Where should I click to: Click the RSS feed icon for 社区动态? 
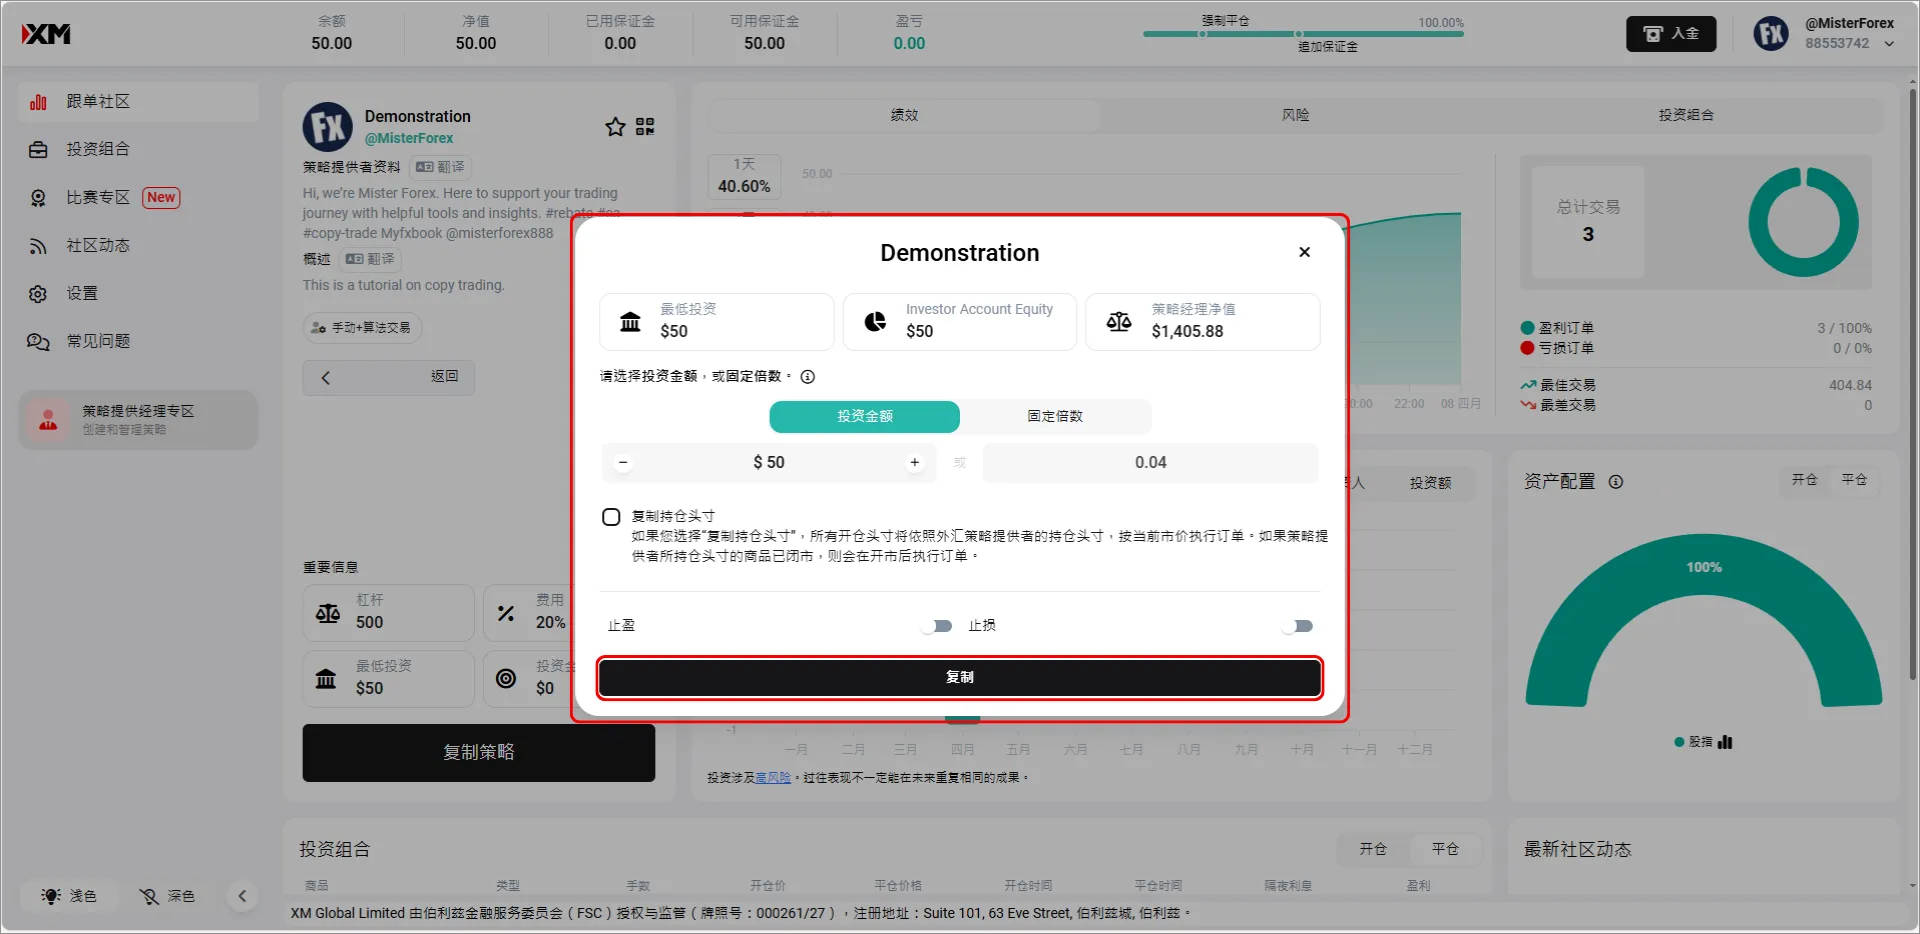[x=38, y=246]
